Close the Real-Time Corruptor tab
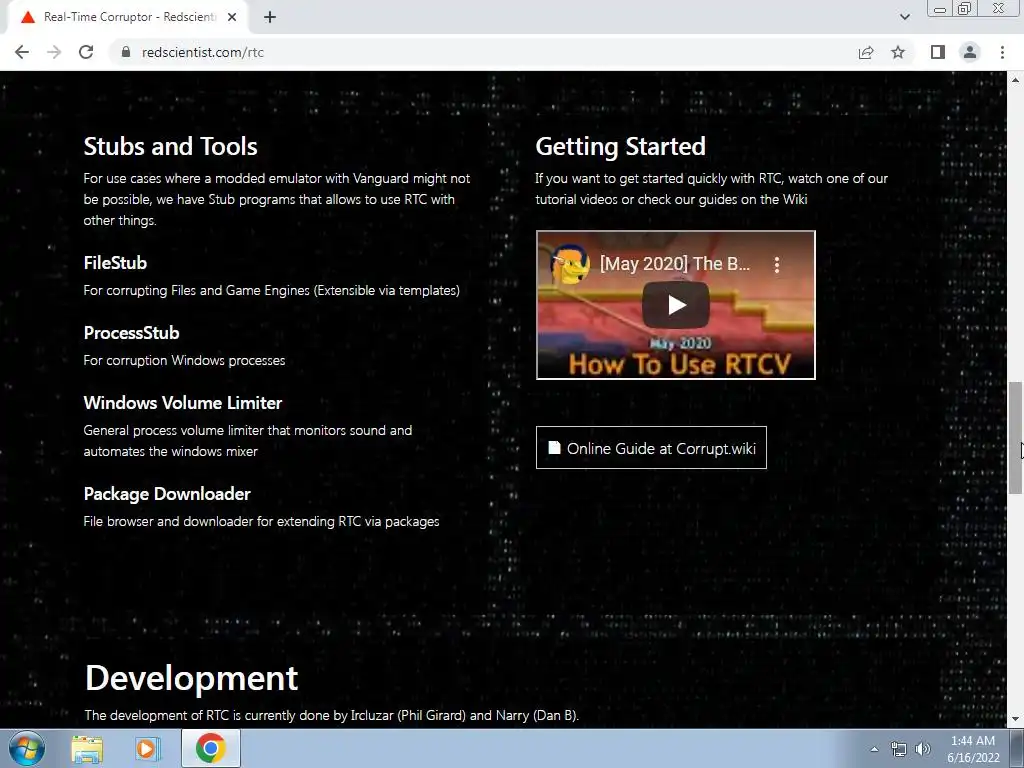Screen dimensions: 1024x768 pos(232,17)
